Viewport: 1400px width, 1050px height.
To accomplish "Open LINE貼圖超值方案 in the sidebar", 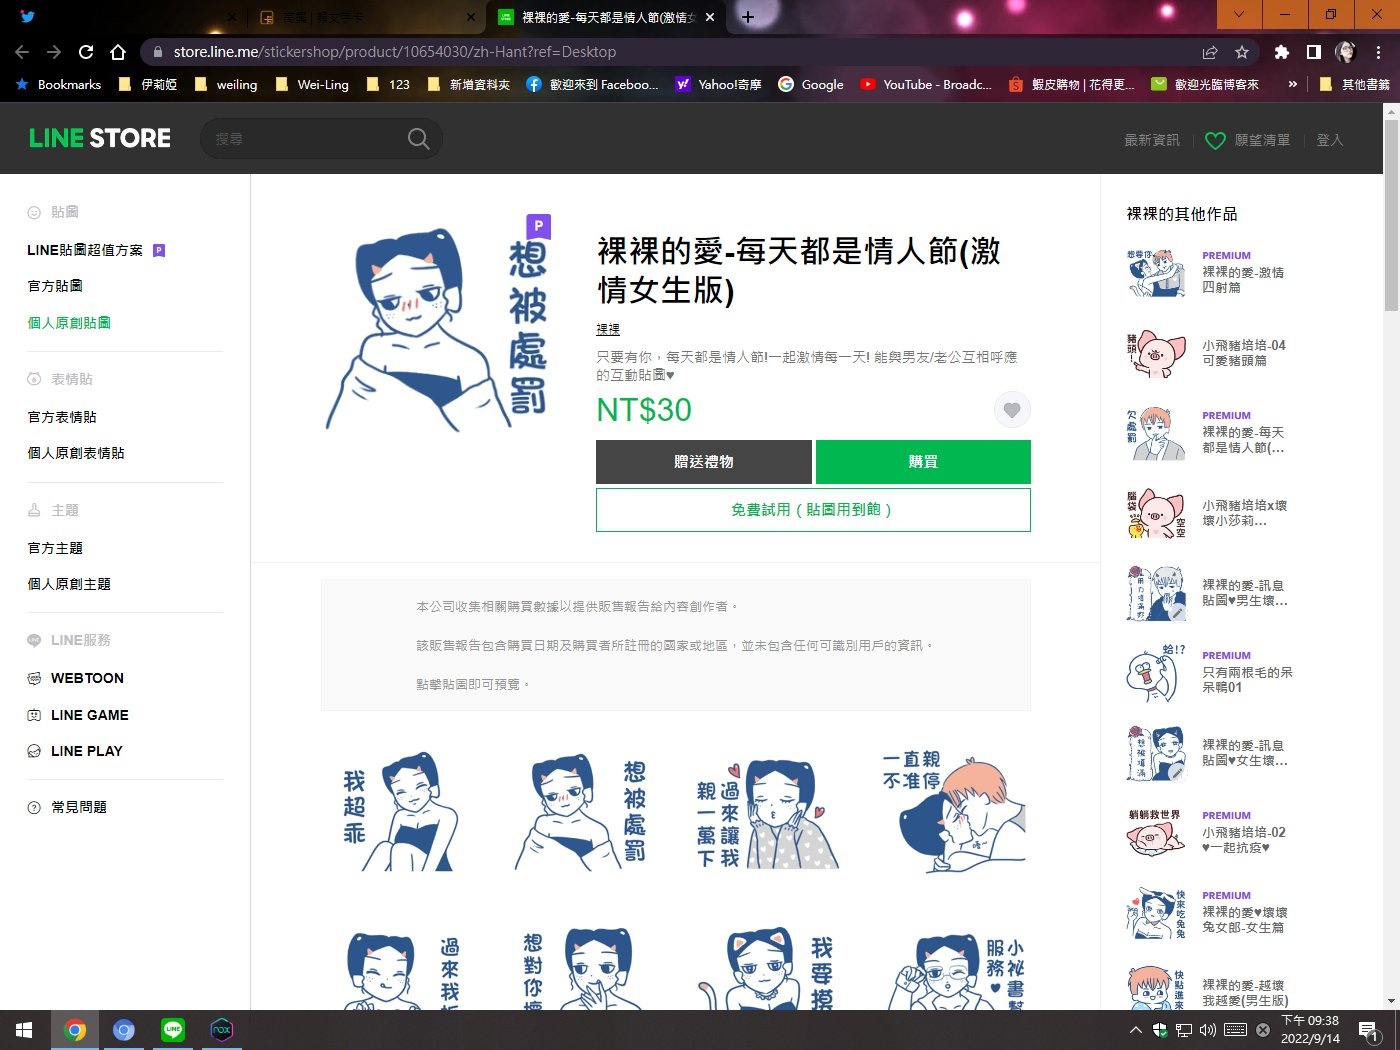I will tap(96, 250).
